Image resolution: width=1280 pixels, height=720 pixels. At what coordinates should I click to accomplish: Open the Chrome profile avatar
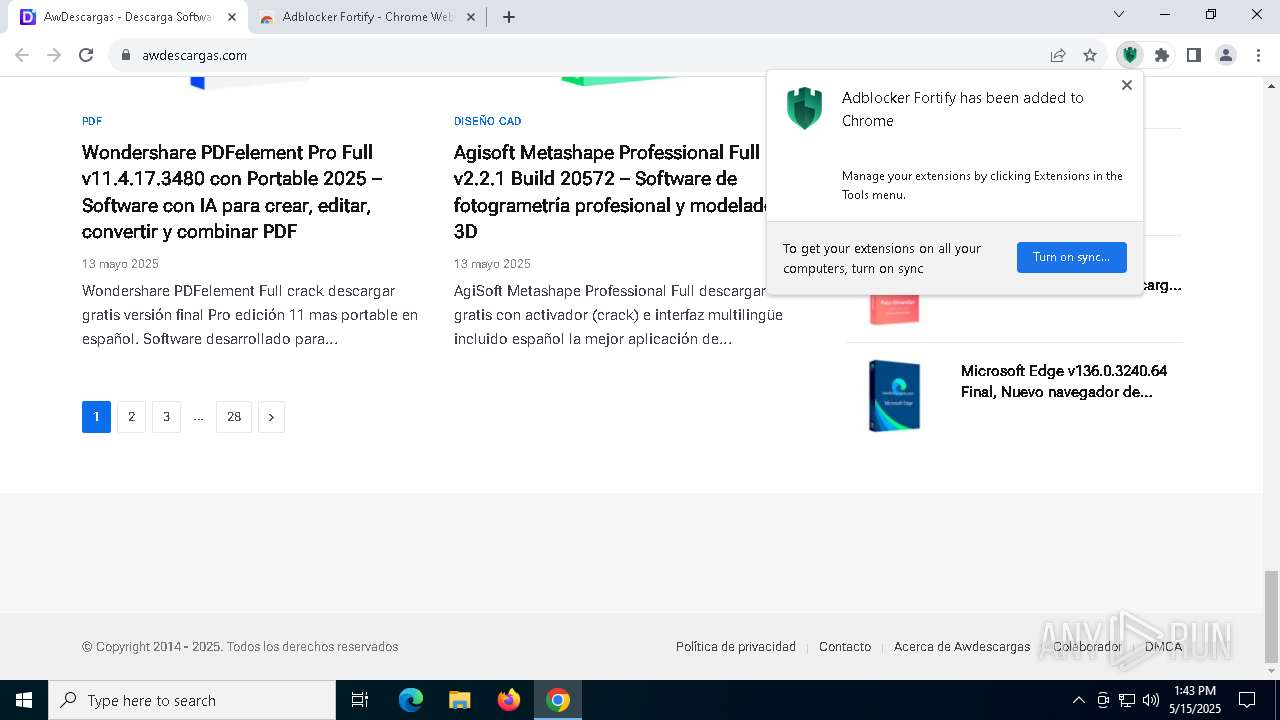[x=1226, y=55]
